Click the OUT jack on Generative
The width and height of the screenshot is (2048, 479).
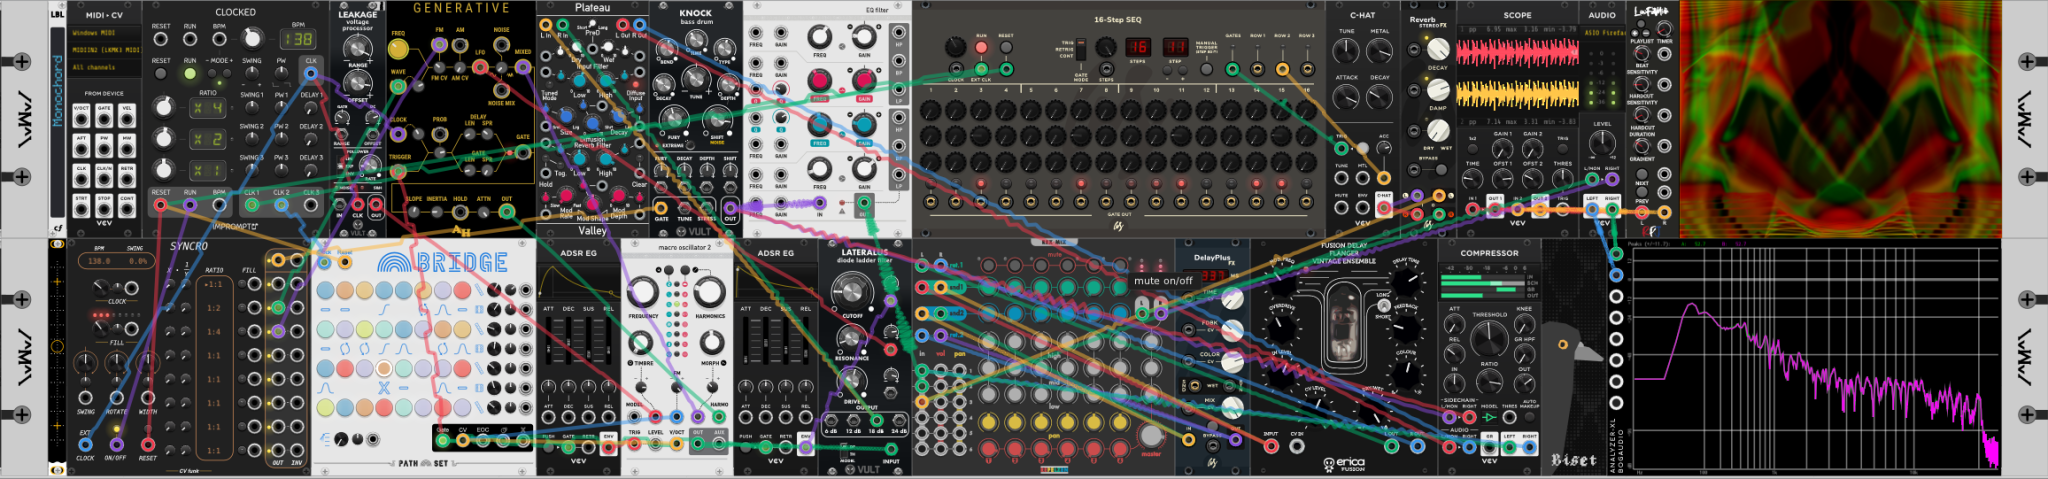click(506, 210)
